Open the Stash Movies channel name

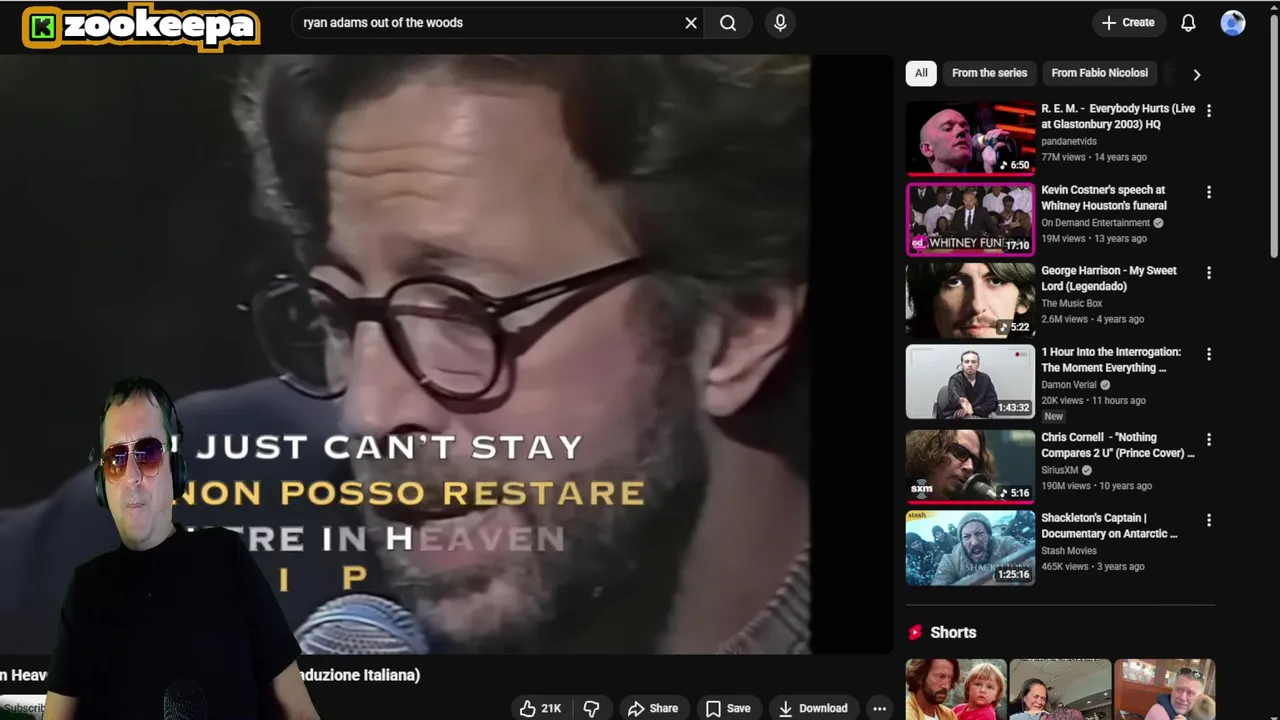1069,550
